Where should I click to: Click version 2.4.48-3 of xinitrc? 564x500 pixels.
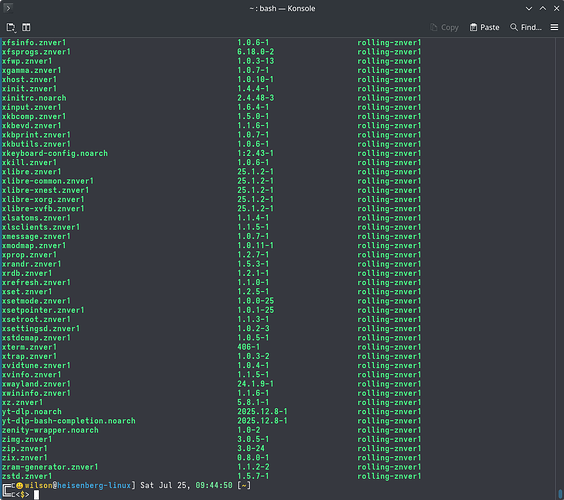[255, 98]
